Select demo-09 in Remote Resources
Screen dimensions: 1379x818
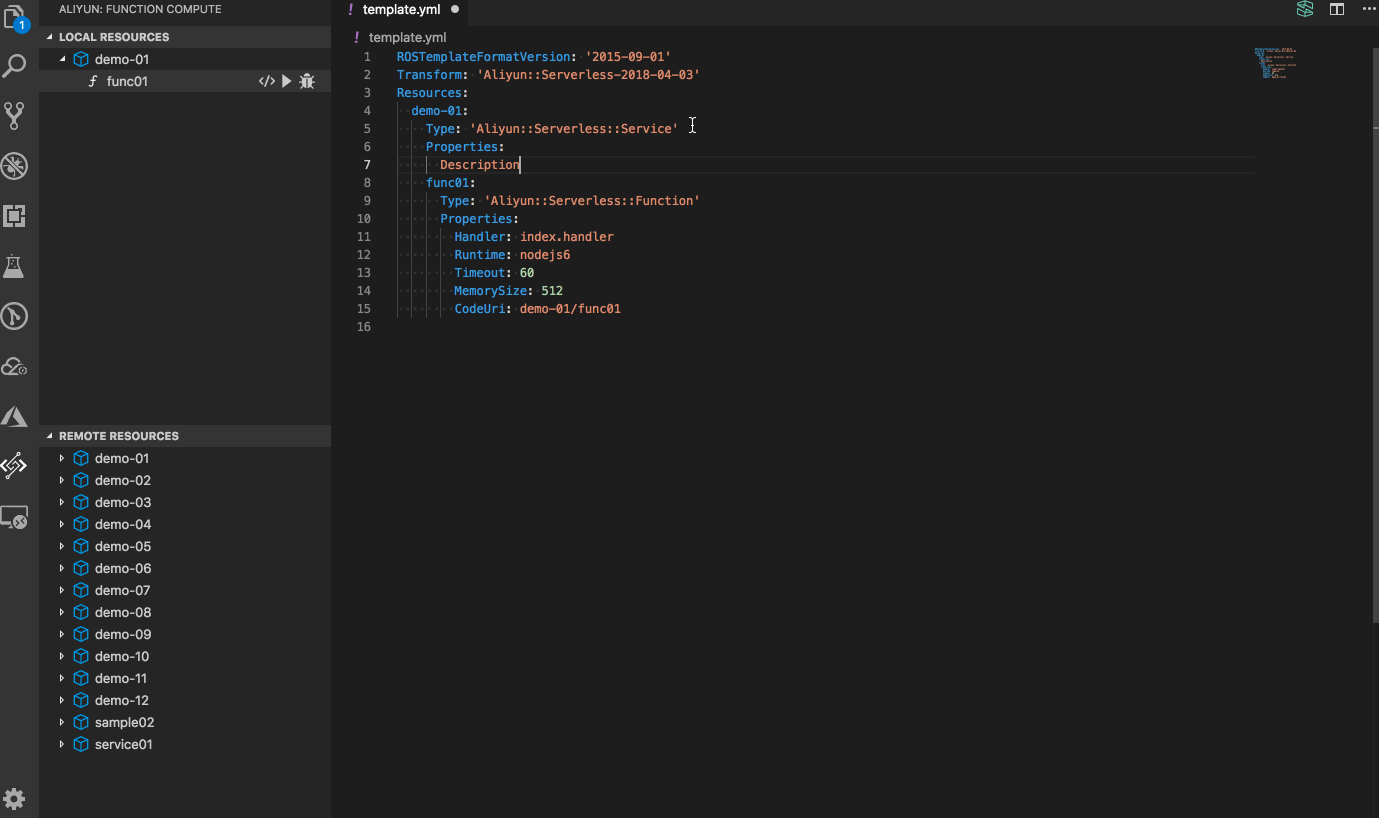(123, 634)
